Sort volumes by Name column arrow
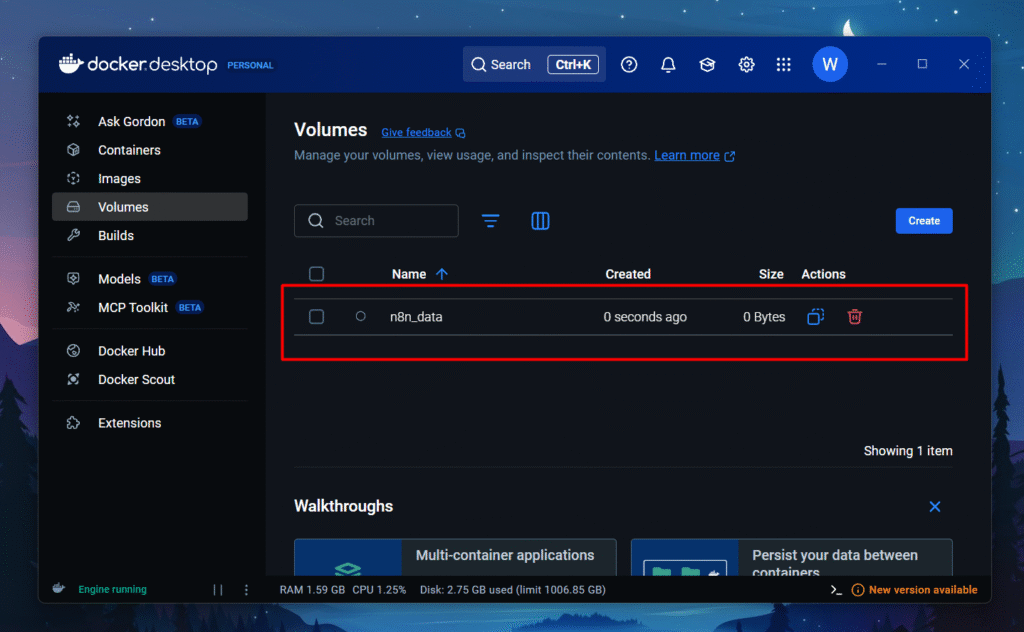Image resolution: width=1024 pixels, height=632 pixels. (442, 274)
